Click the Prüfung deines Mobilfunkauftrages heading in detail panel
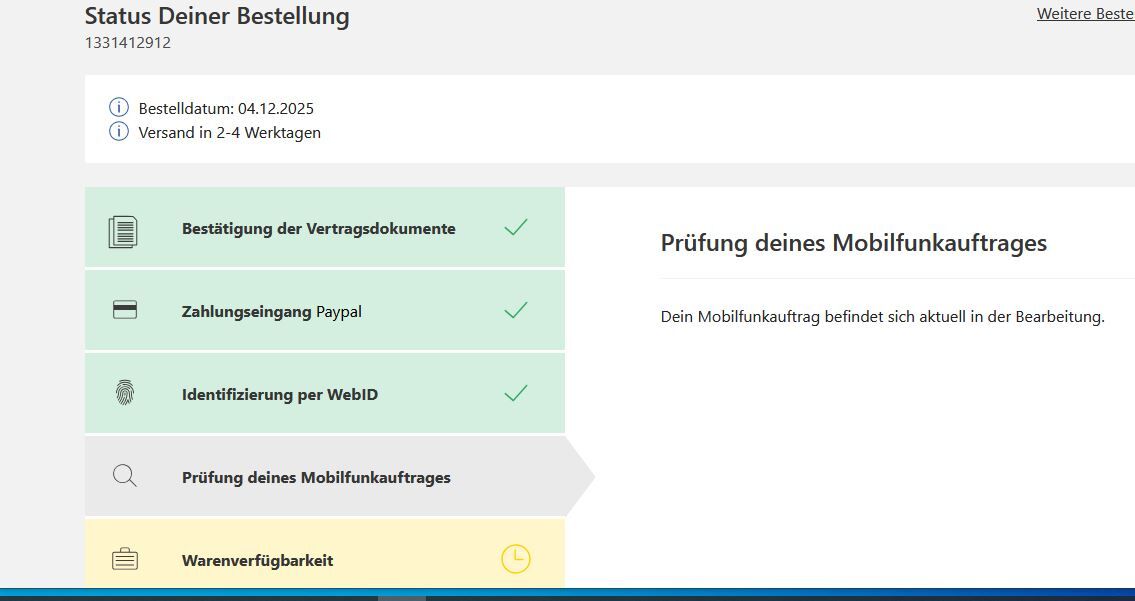The height and width of the screenshot is (601, 1135). [853, 243]
